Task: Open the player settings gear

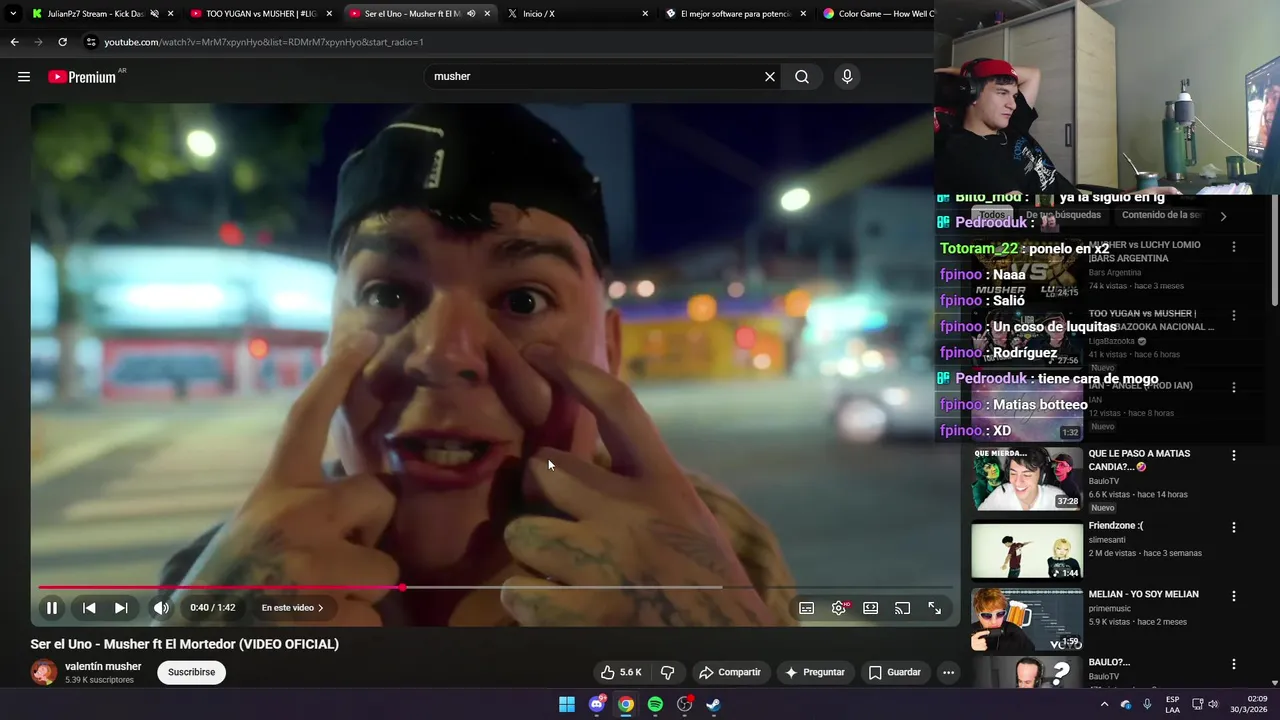Action: point(839,608)
